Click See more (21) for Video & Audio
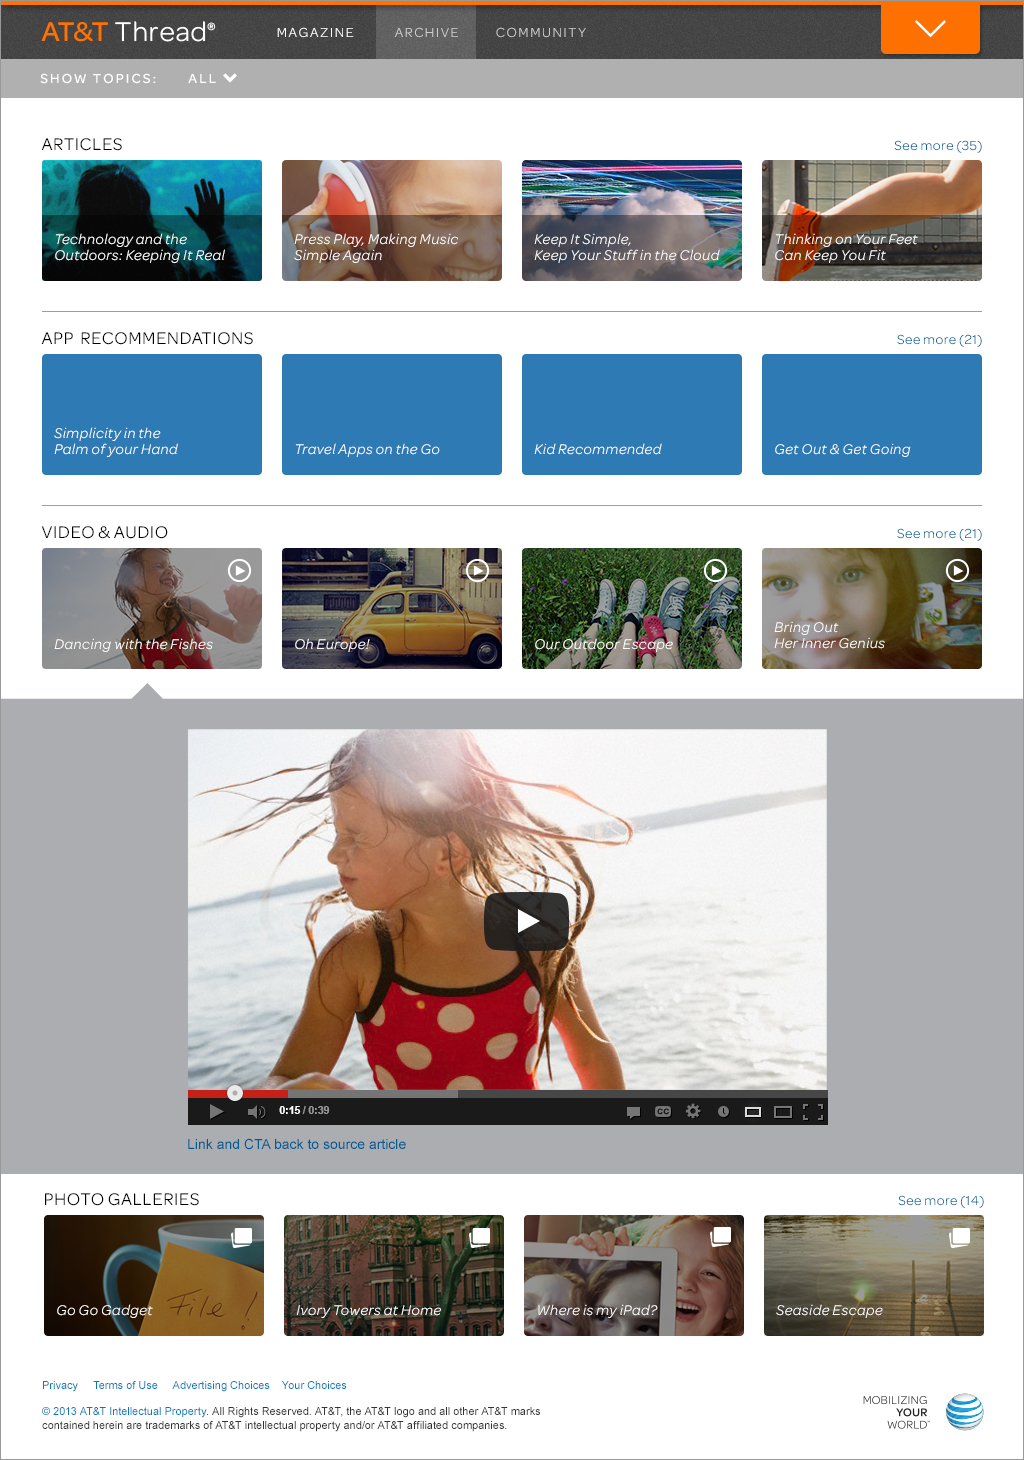The height and width of the screenshot is (1460, 1024). (x=939, y=533)
